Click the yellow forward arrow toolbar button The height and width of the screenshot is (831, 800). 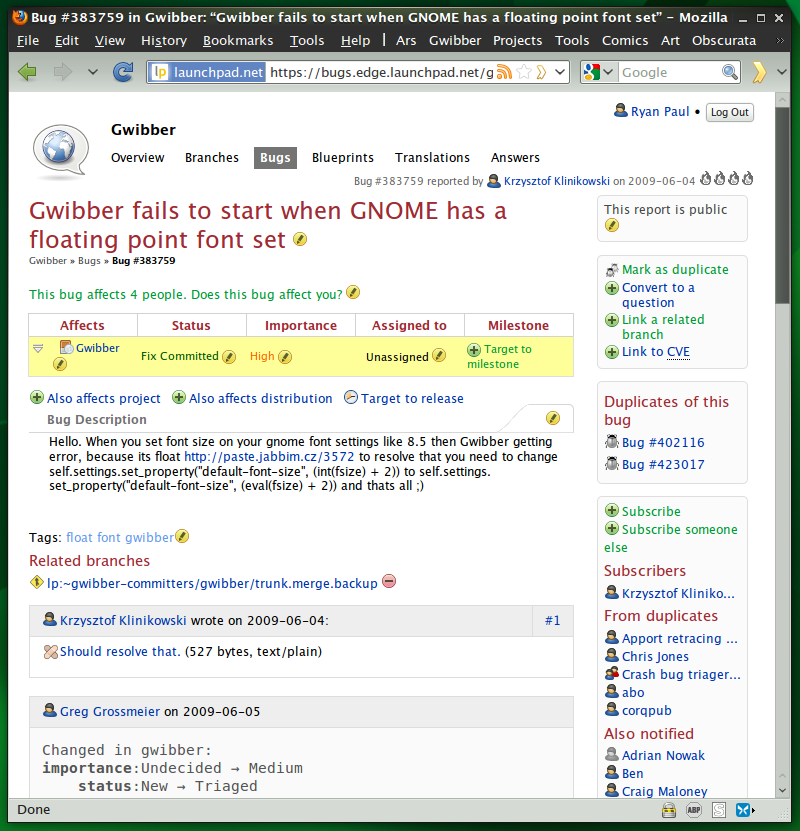point(759,72)
